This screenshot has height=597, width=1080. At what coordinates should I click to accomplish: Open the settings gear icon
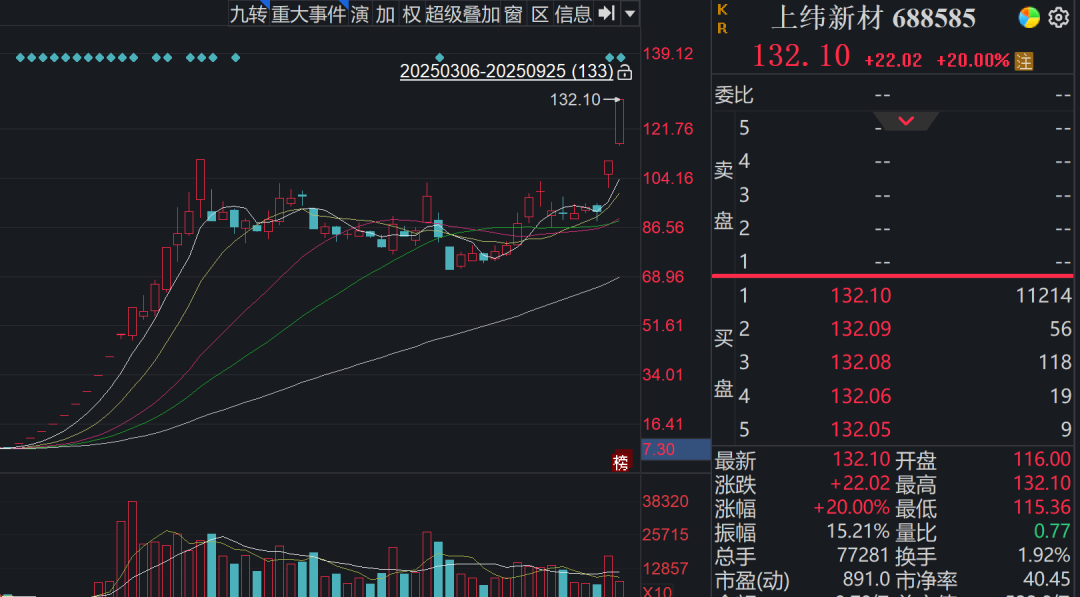tap(1059, 17)
